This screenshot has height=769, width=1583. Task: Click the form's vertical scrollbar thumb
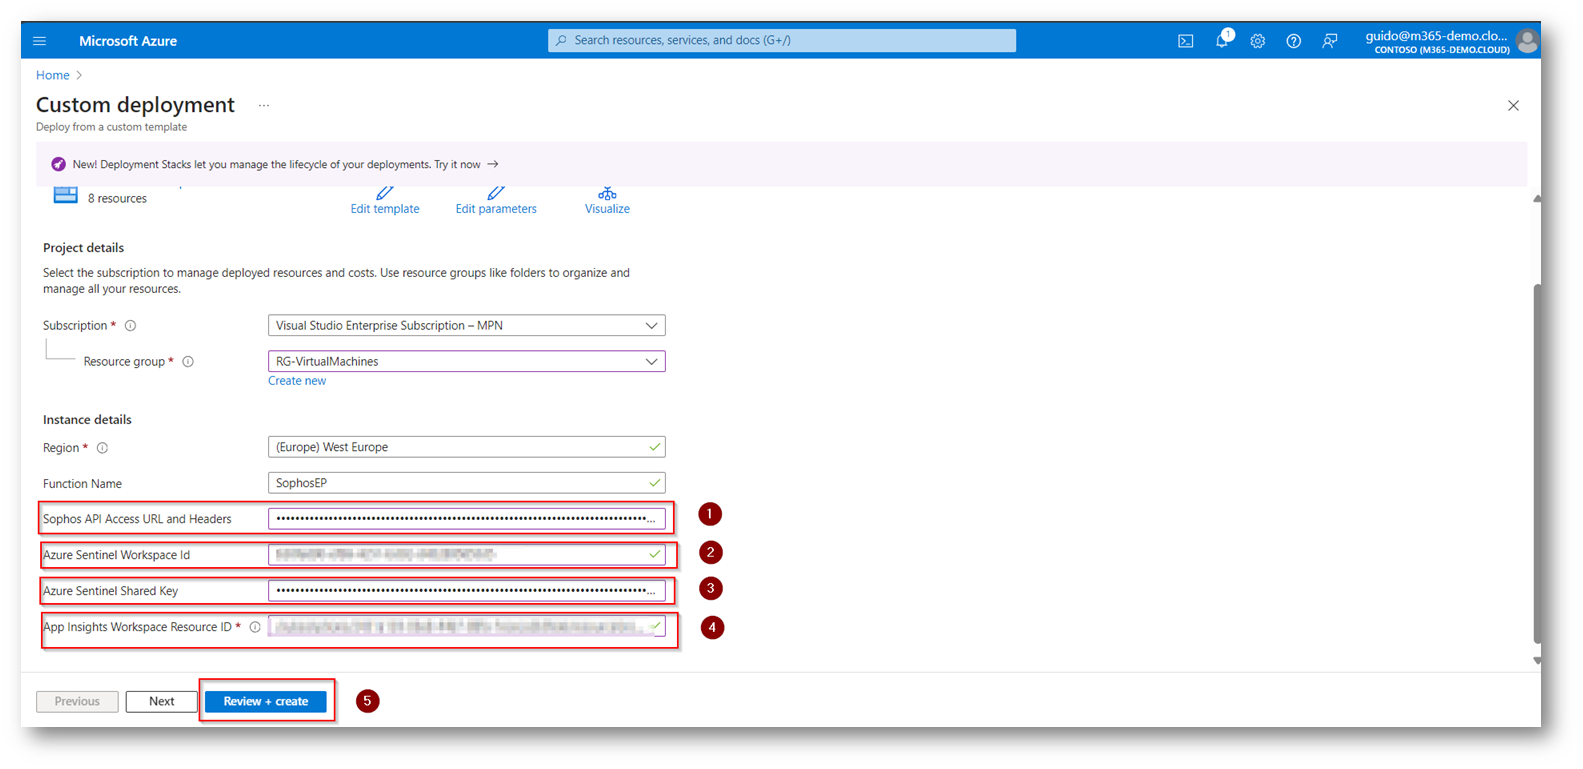tap(1537, 464)
